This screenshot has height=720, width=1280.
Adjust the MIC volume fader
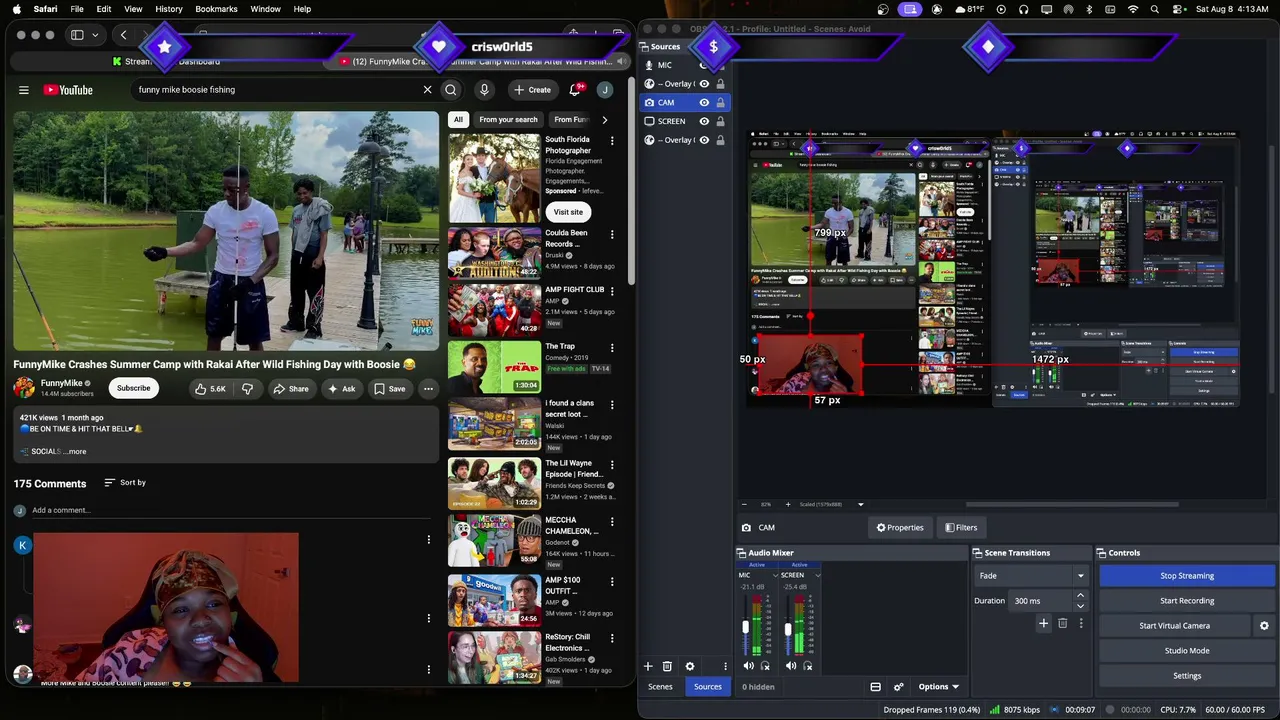coord(745,627)
